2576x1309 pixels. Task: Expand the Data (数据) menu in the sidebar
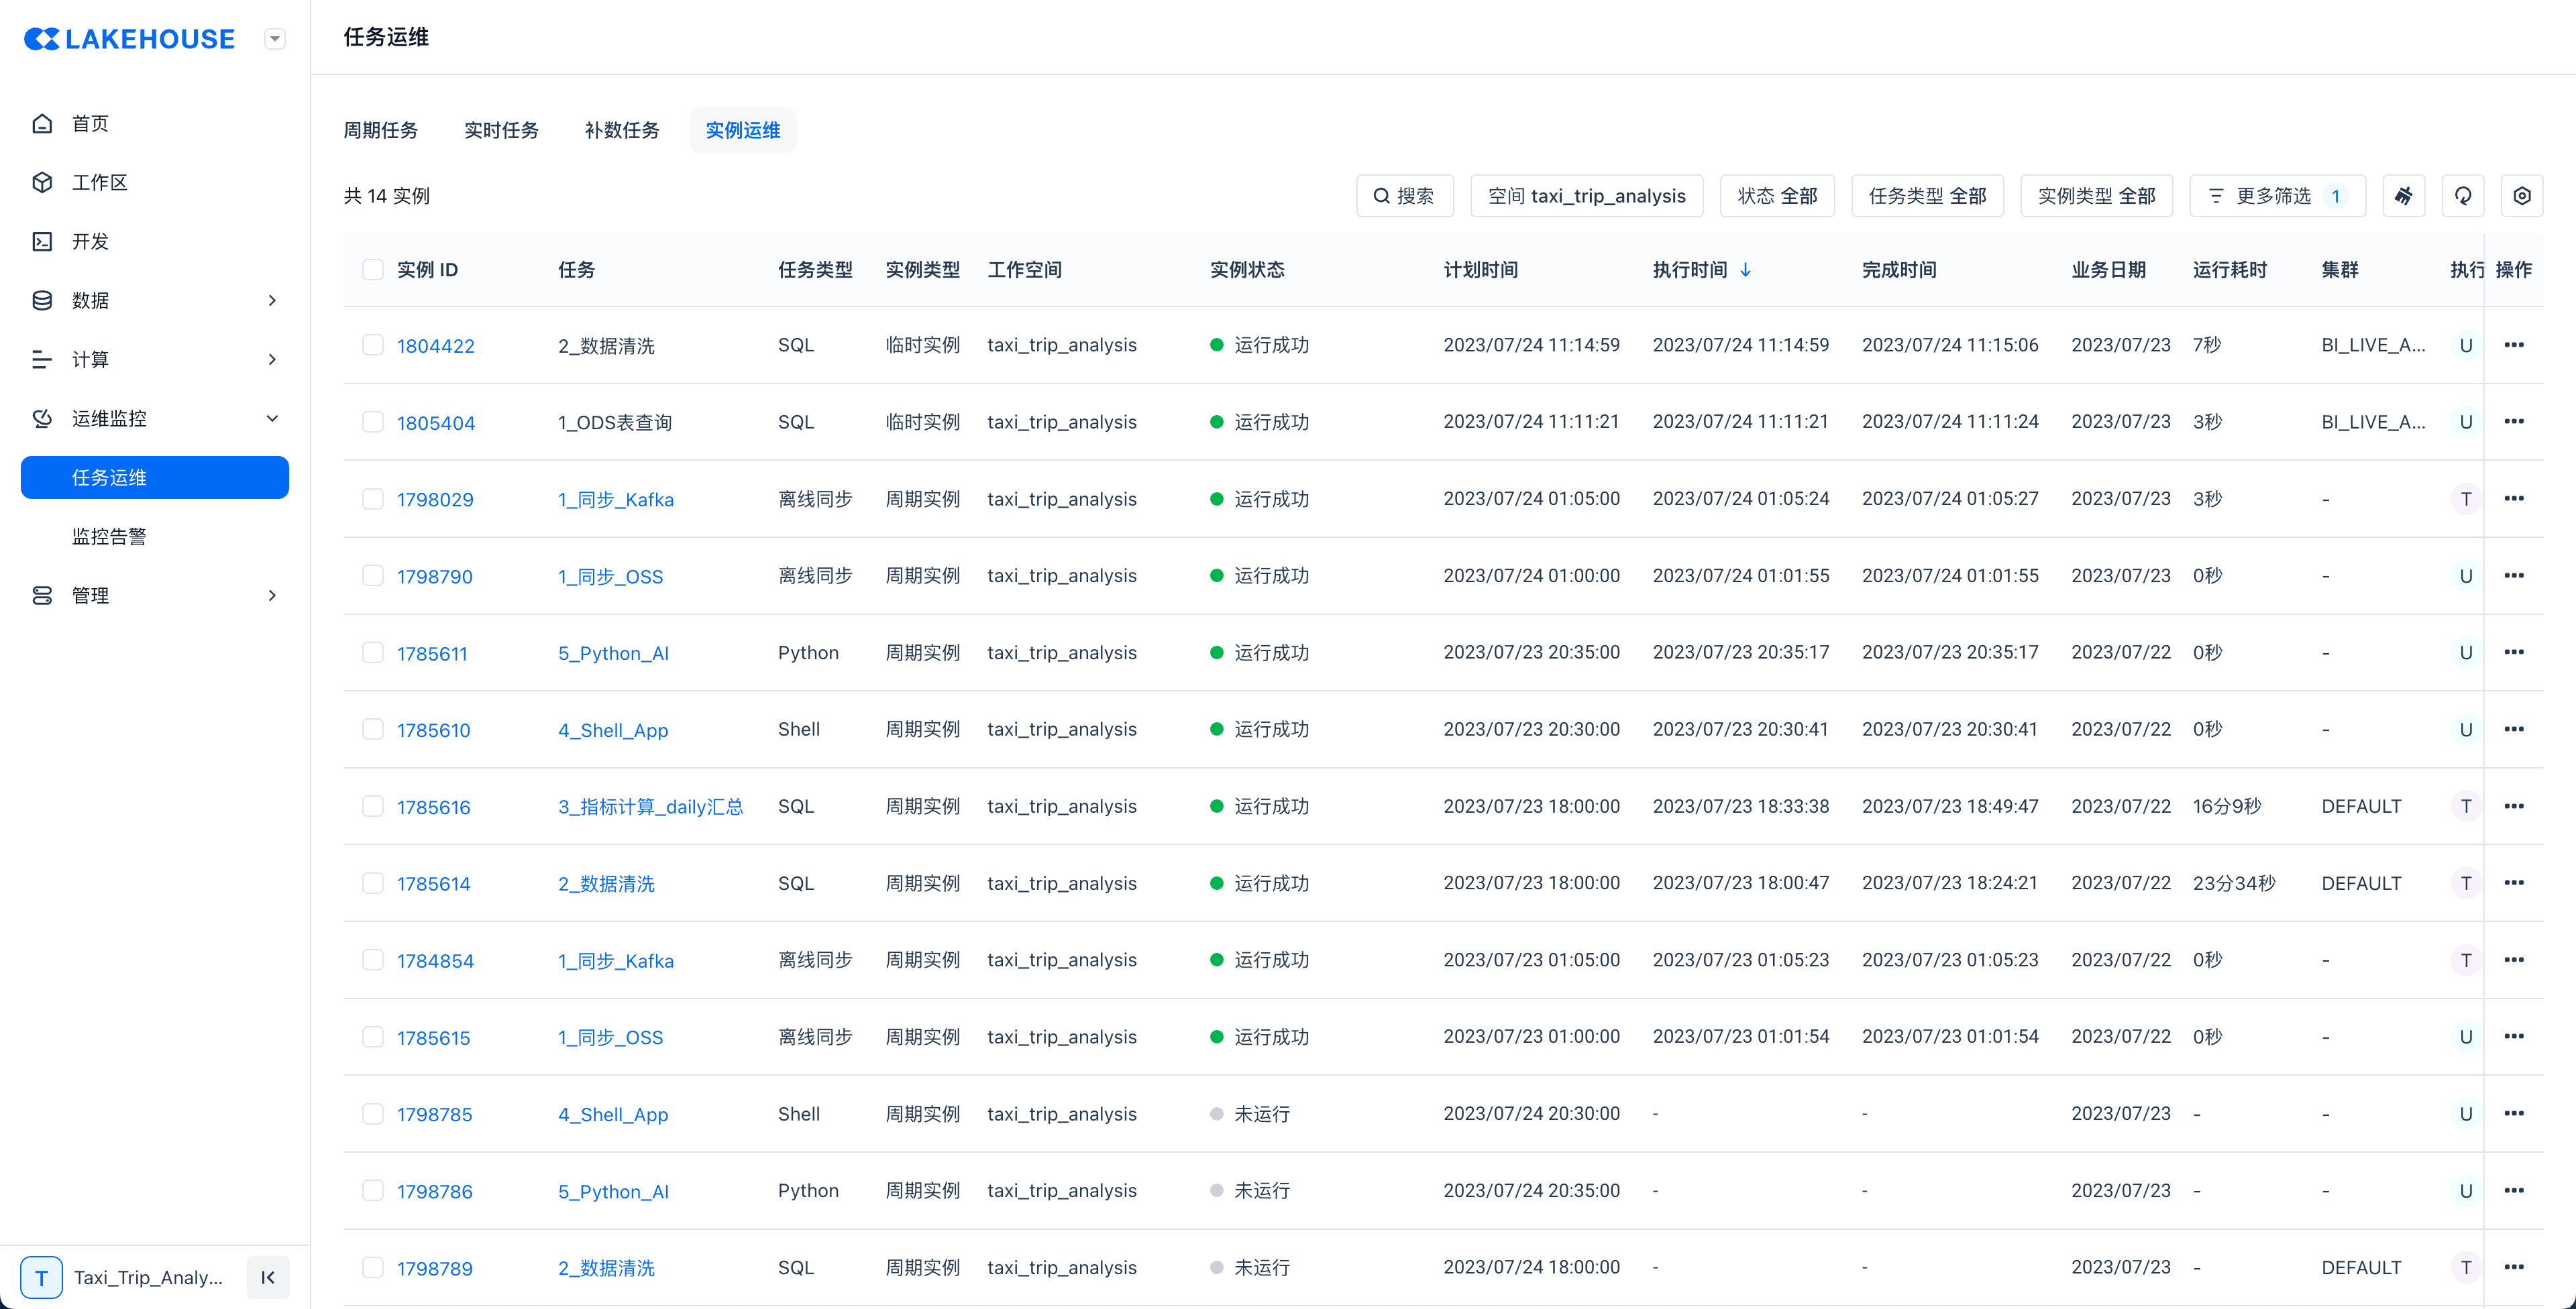(x=272, y=301)
